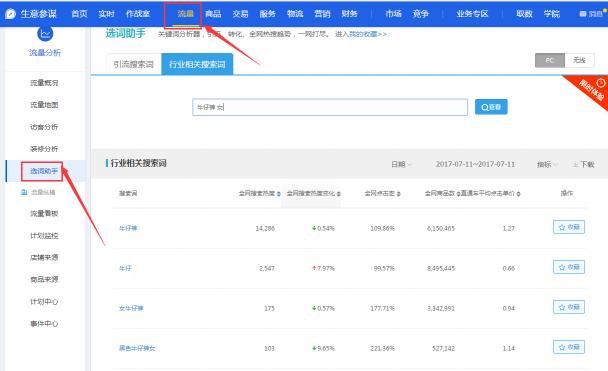Focus the keyword search input field

point(330,107)
